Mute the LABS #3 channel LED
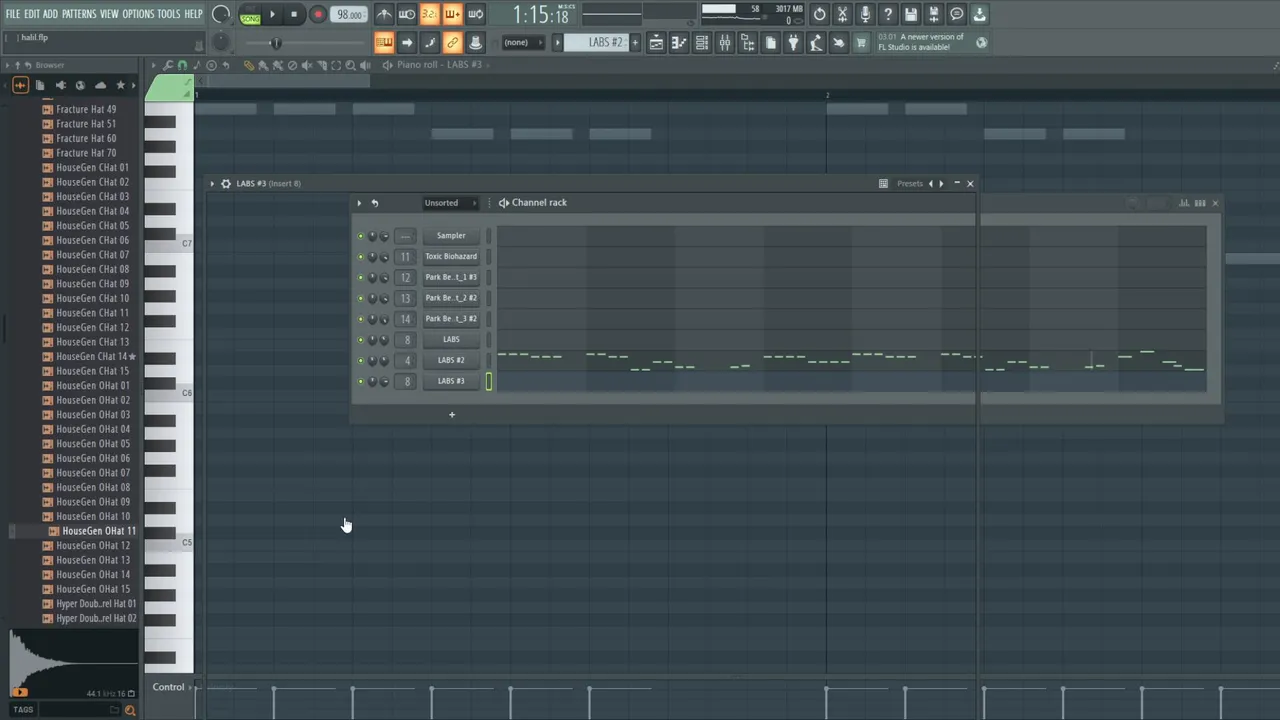Viewport: 1280px width, 720px height. point(360,381)
